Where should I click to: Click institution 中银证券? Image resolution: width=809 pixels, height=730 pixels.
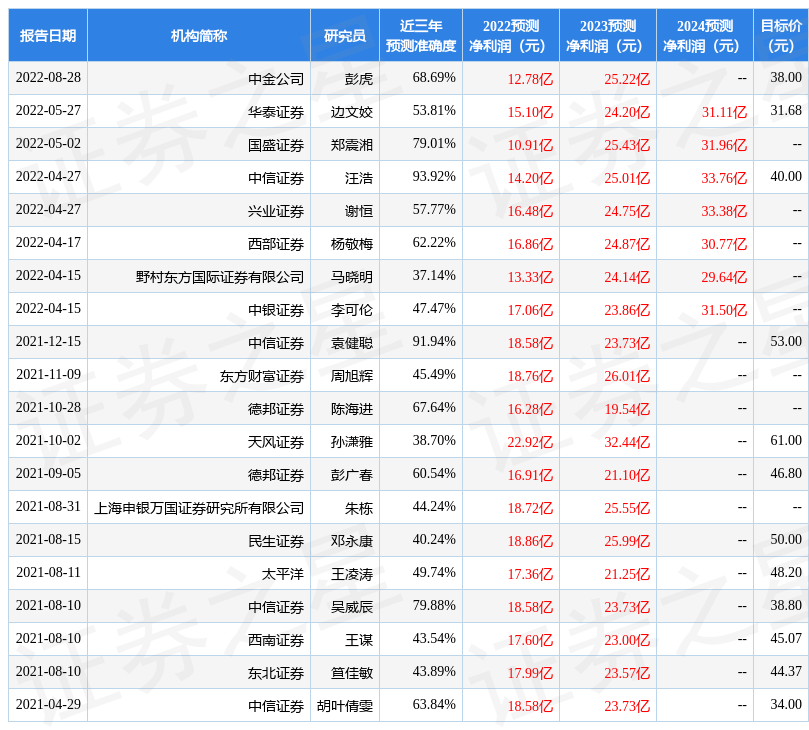(276, 310)
